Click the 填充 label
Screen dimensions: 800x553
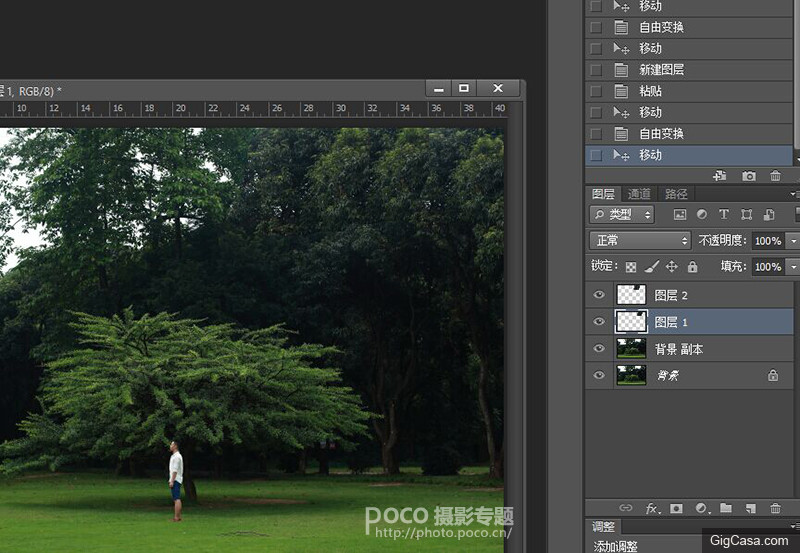click(733, 266)
